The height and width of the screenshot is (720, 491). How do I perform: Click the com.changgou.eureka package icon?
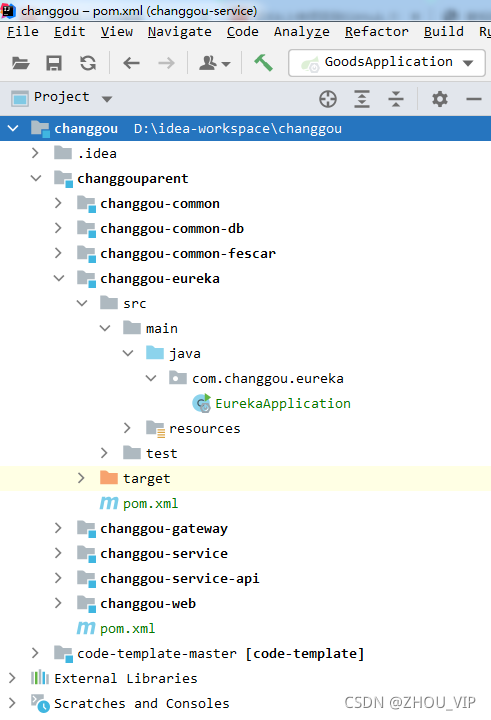178,378
